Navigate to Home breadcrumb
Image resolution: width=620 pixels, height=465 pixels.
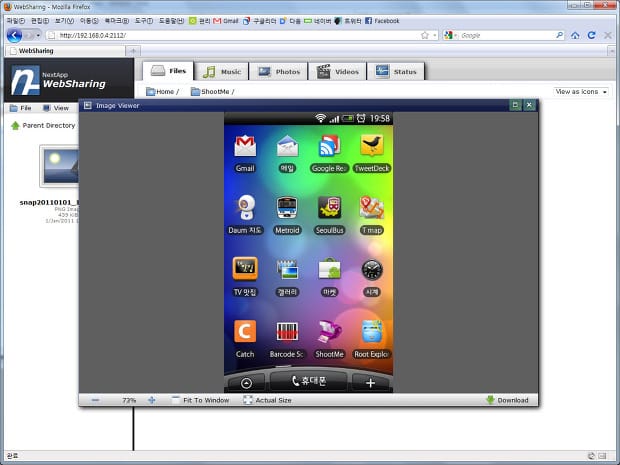[x=162, y=92]
